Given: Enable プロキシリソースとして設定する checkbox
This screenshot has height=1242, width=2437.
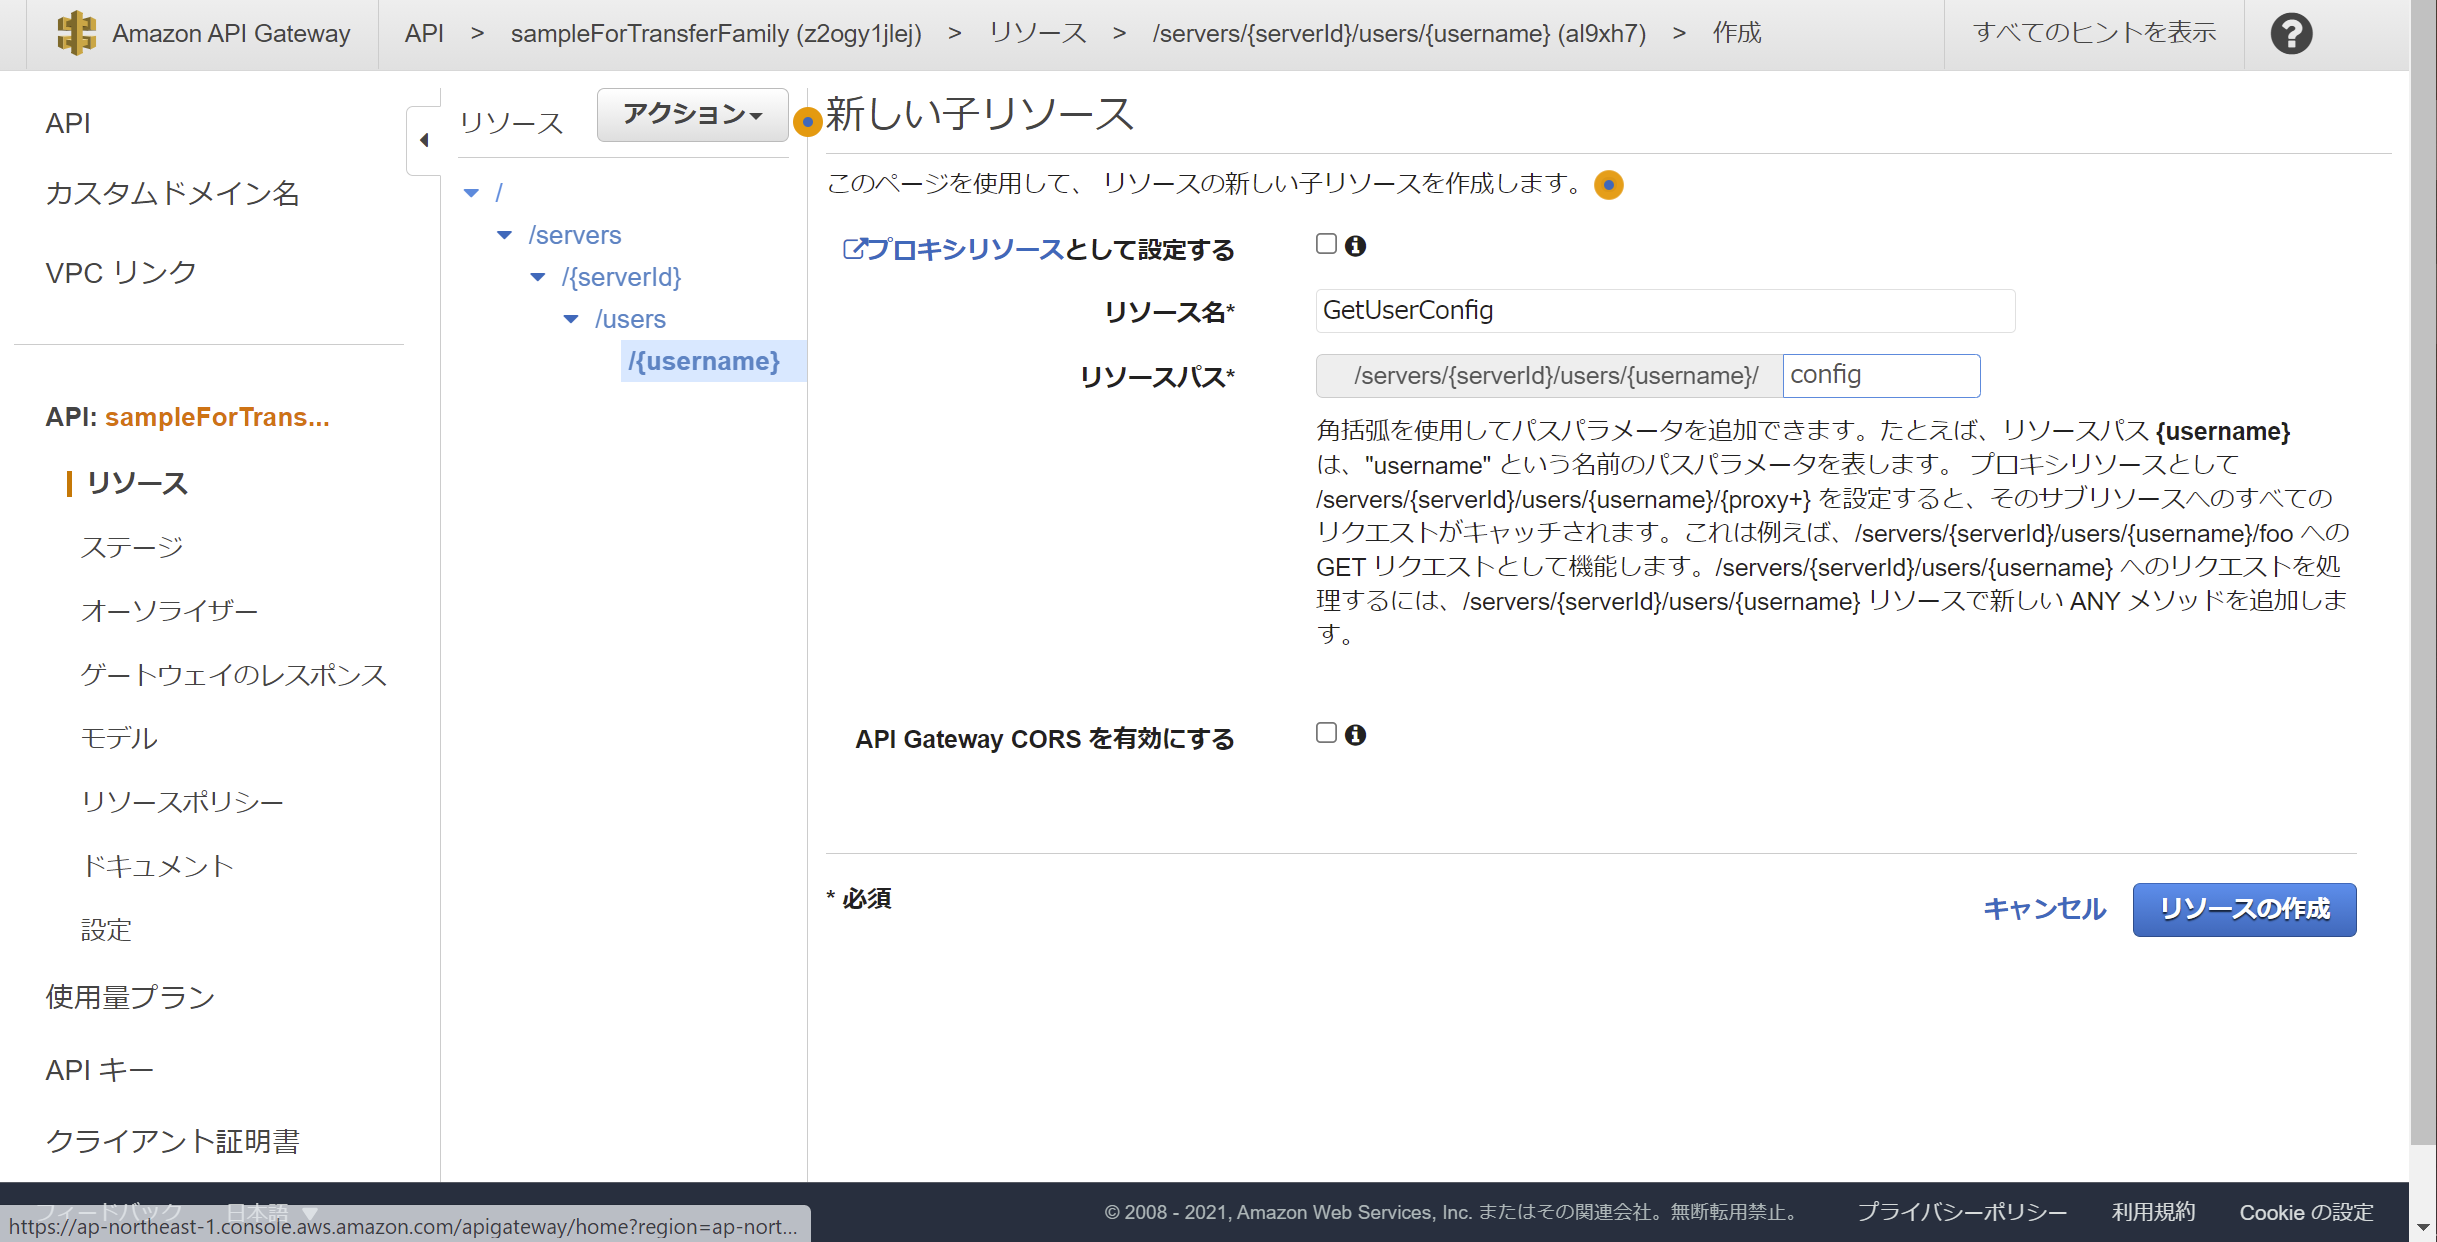Looking at the screenshot, I should [x=1326, y=243].
